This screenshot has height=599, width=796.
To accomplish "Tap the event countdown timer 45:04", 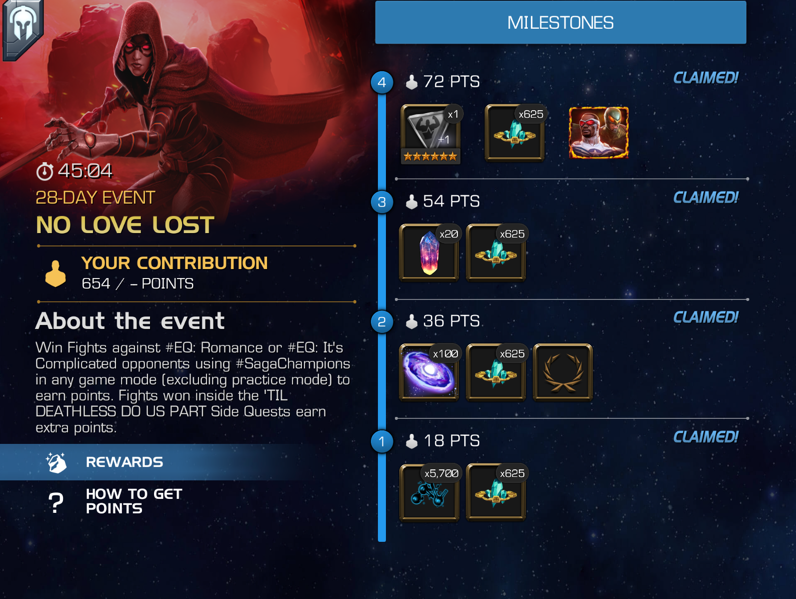I will click(75, 171).
